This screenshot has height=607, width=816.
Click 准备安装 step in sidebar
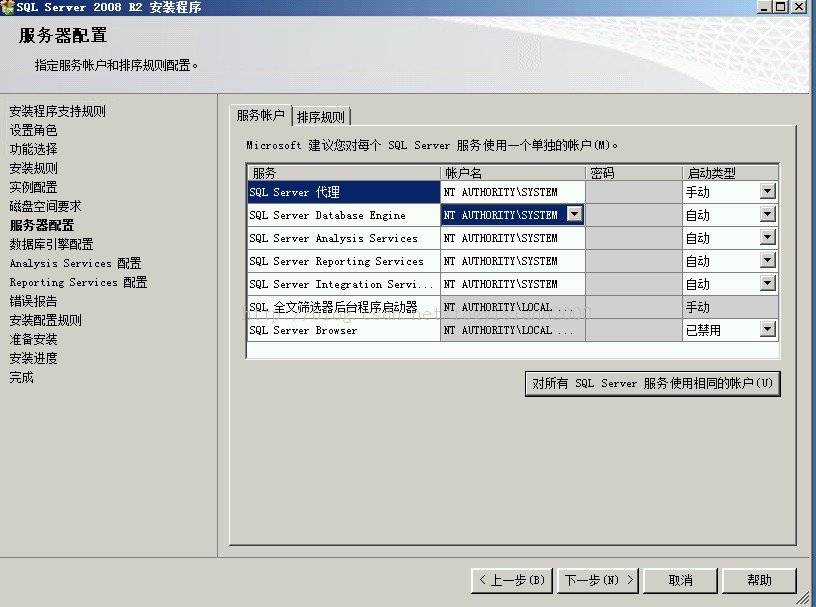point(33,339)
